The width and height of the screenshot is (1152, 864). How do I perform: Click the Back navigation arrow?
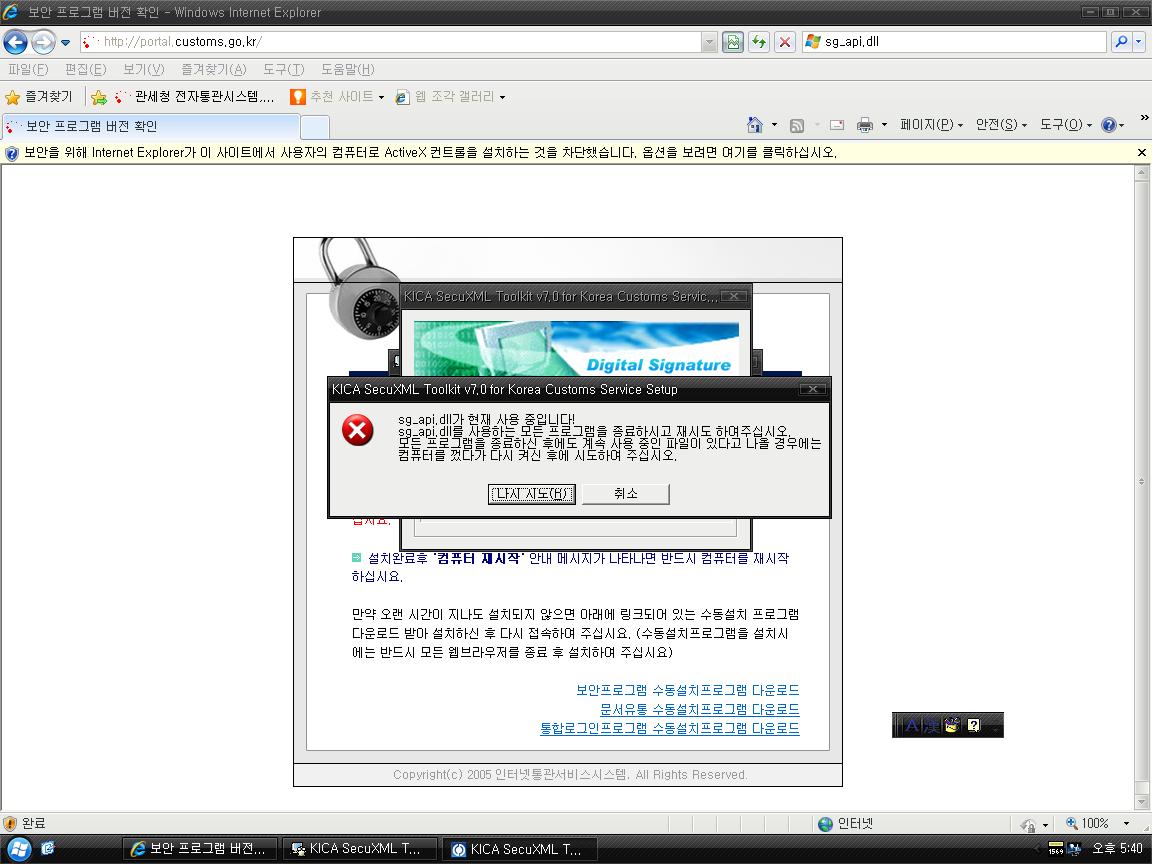[15, 42]
